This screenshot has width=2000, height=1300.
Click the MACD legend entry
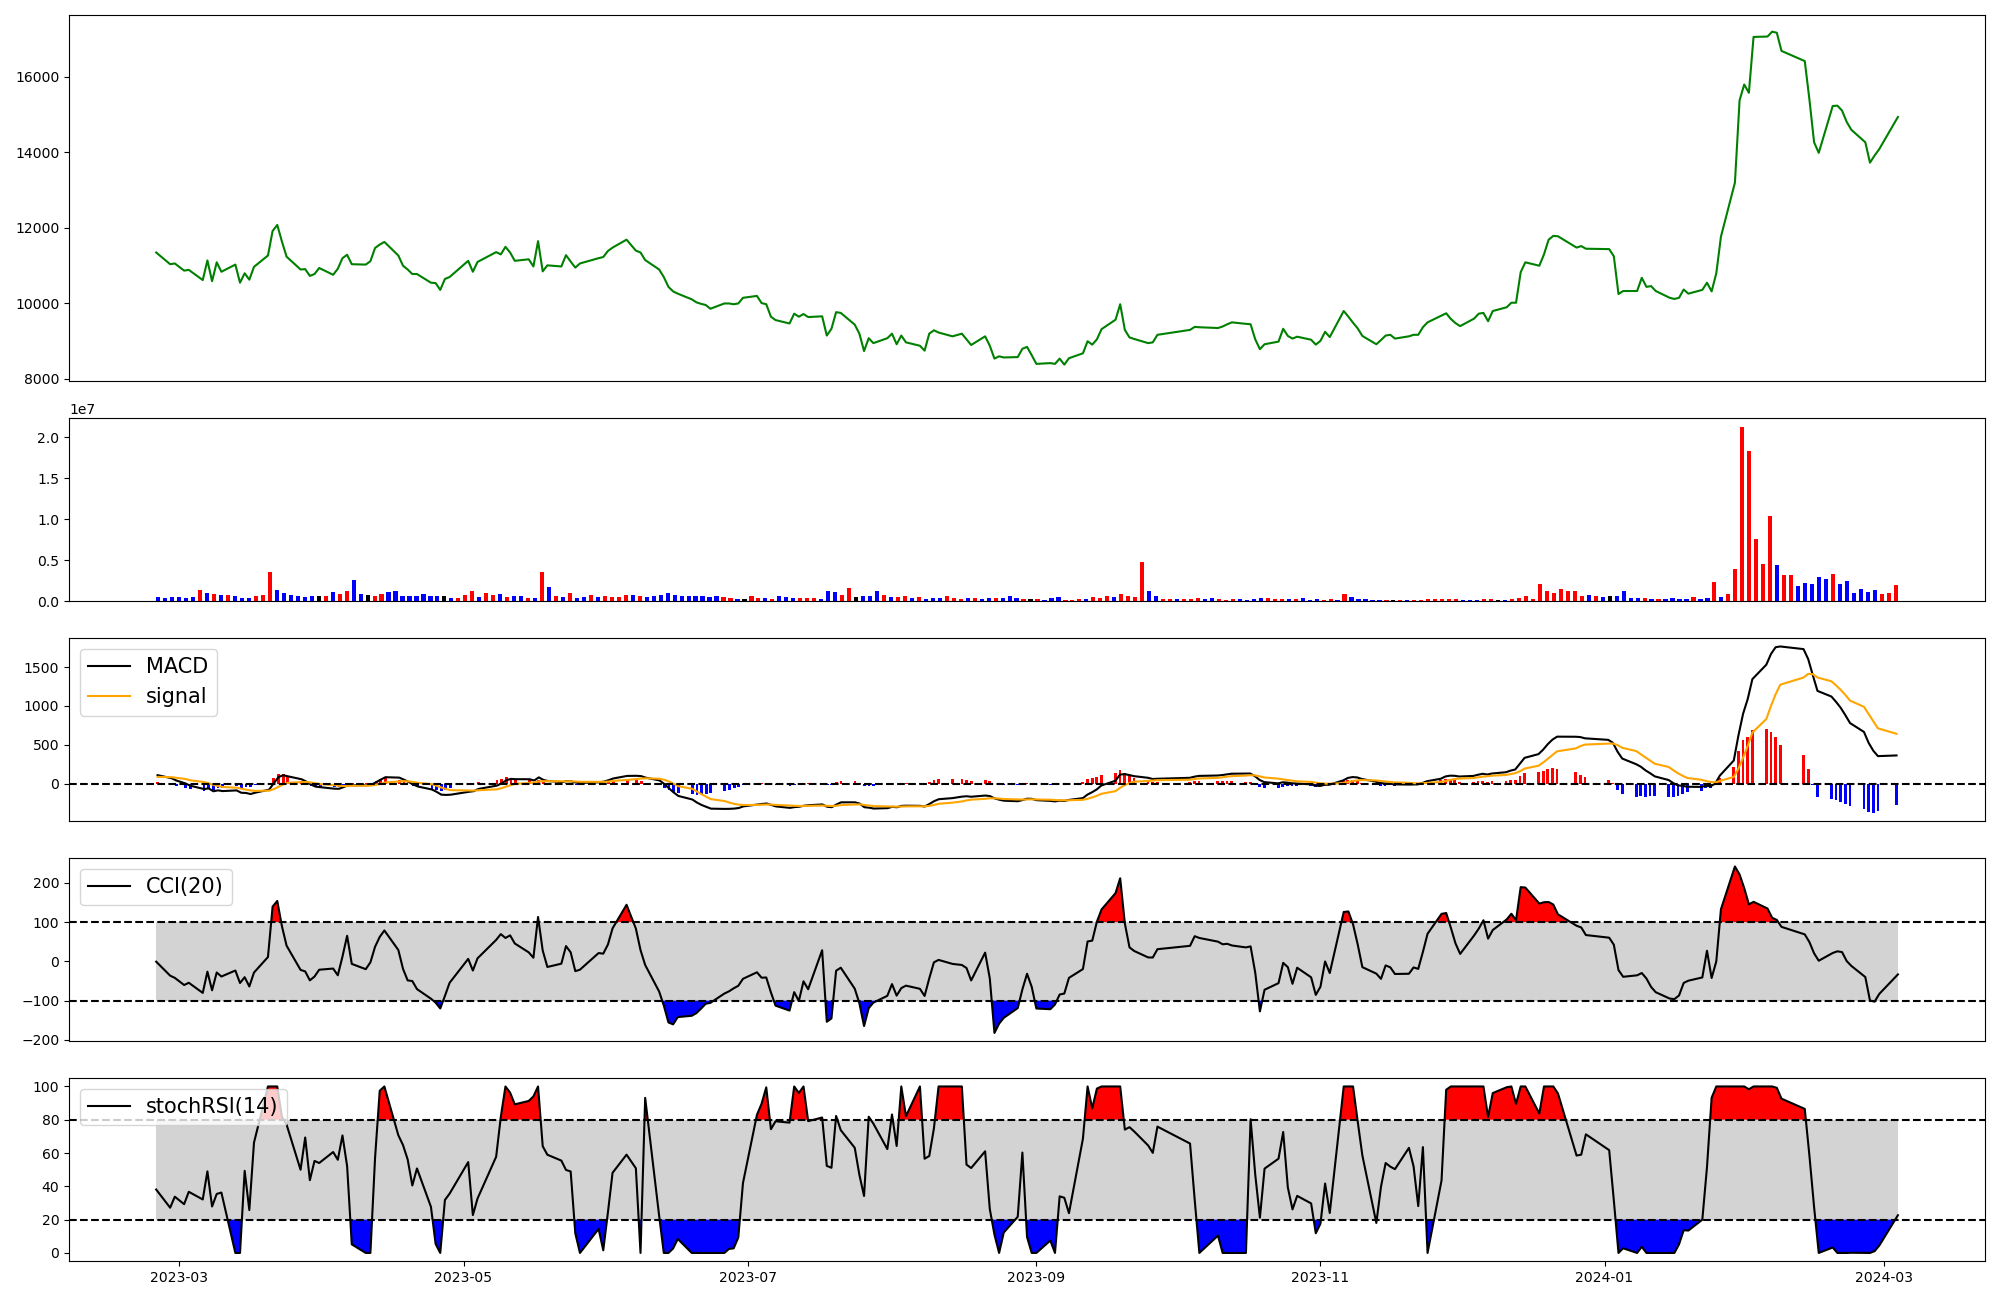(x=176, y=666)
